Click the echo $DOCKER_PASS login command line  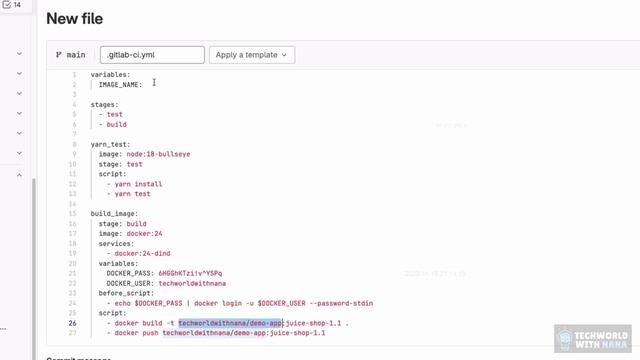tap(240, 303)
